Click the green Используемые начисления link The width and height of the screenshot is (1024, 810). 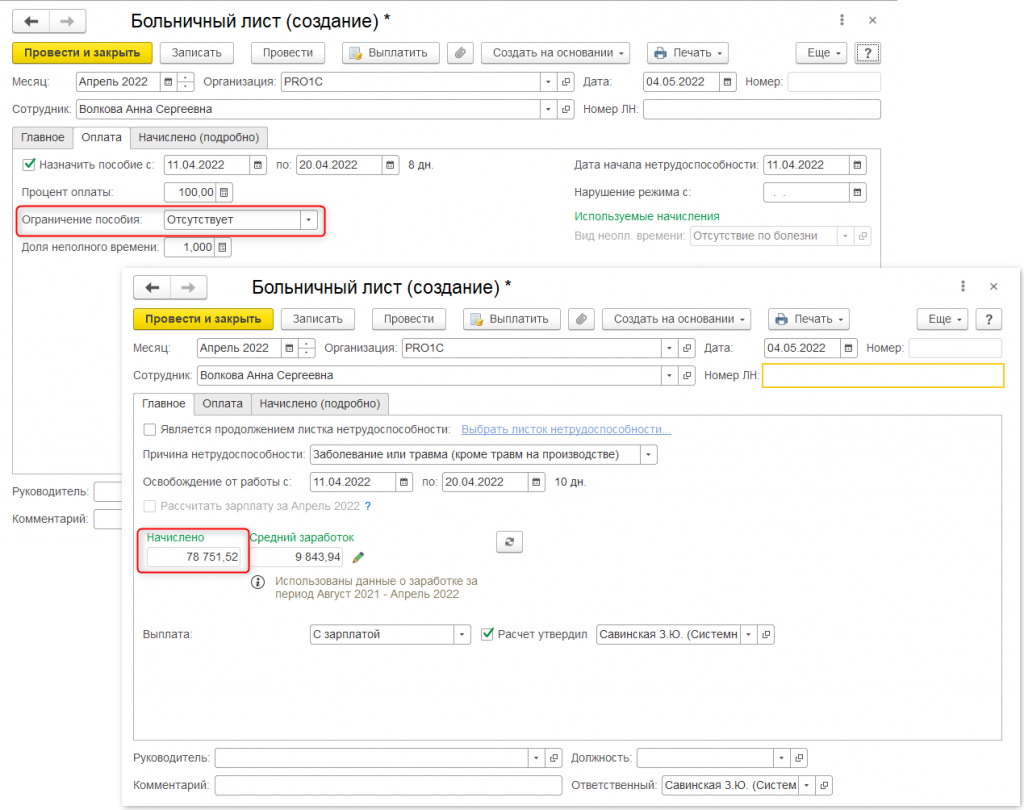tap(646, 216)
